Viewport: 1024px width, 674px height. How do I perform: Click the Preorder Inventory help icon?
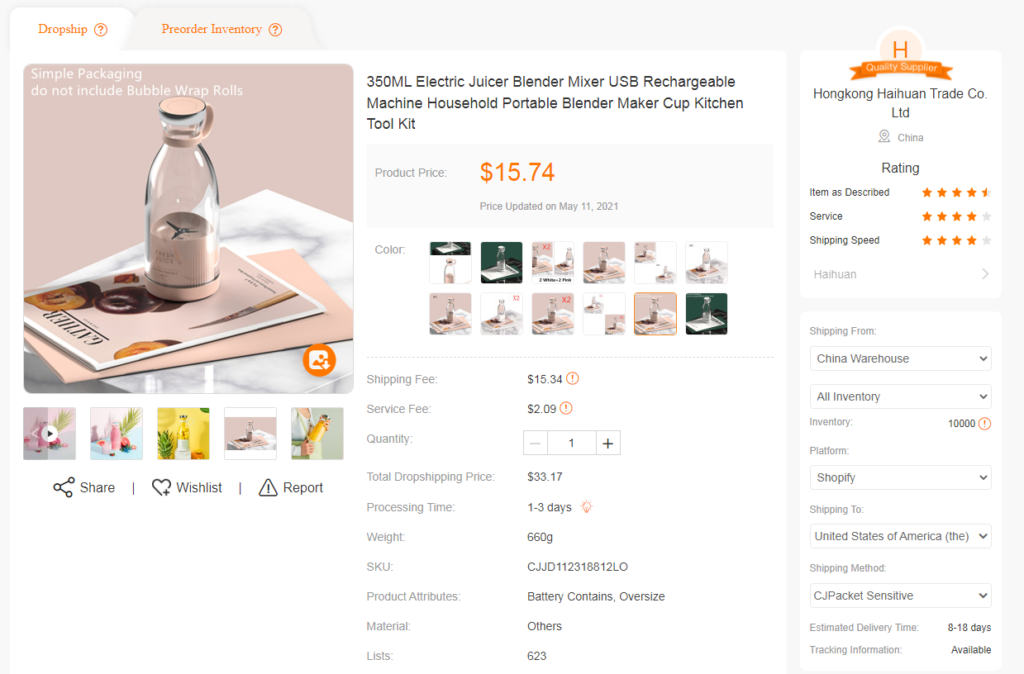coord(276,29)
